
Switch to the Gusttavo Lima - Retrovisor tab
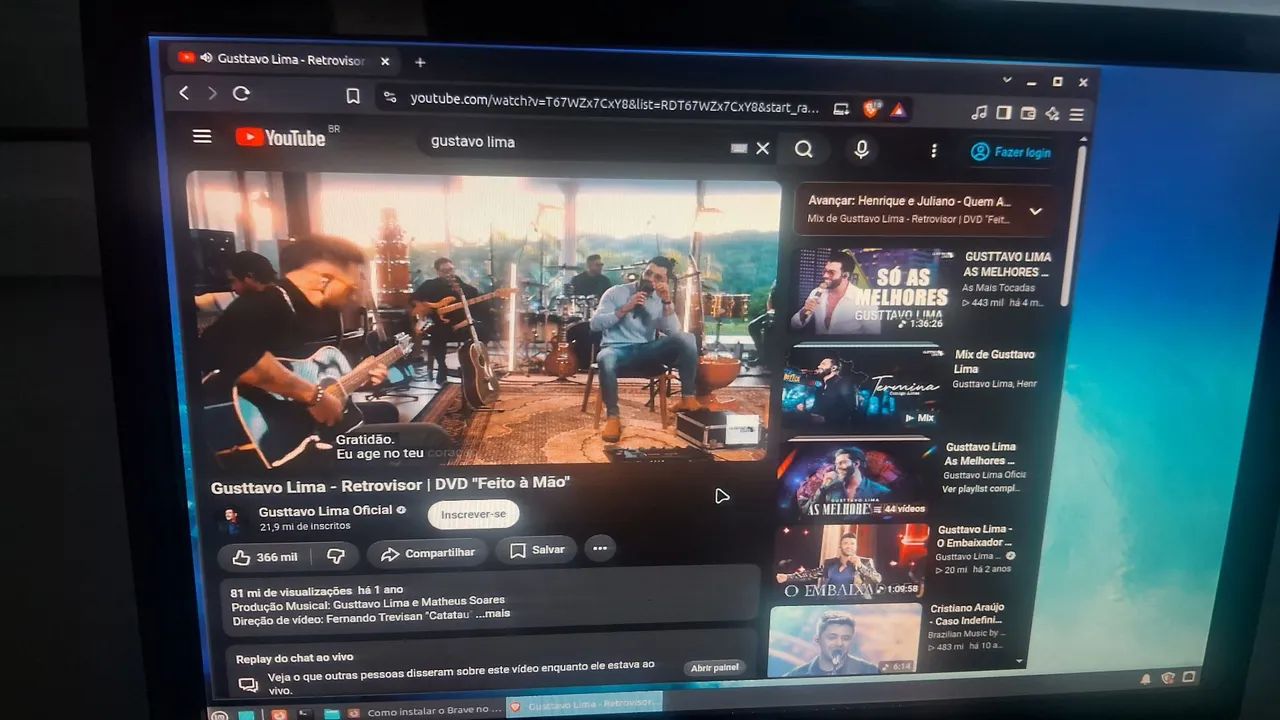pyautogui.click(x=283, y=59)
